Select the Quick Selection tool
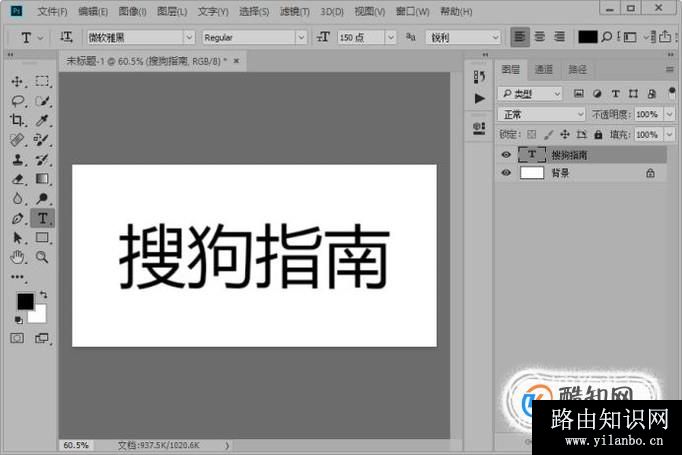 click(42, 101)
